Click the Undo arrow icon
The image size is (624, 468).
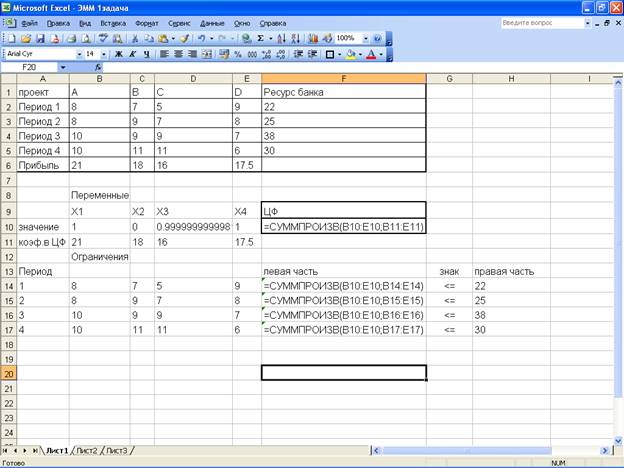click(x=203, y=38)
